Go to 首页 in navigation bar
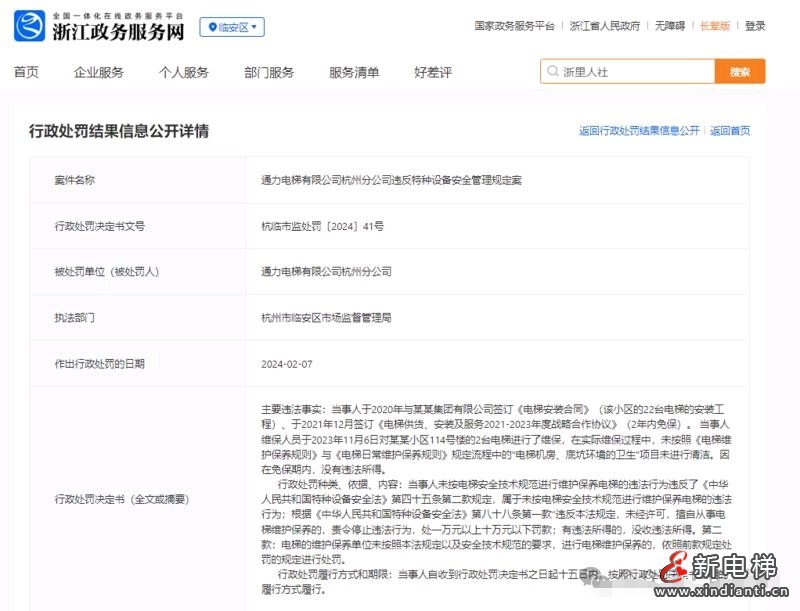 point(26,72)
